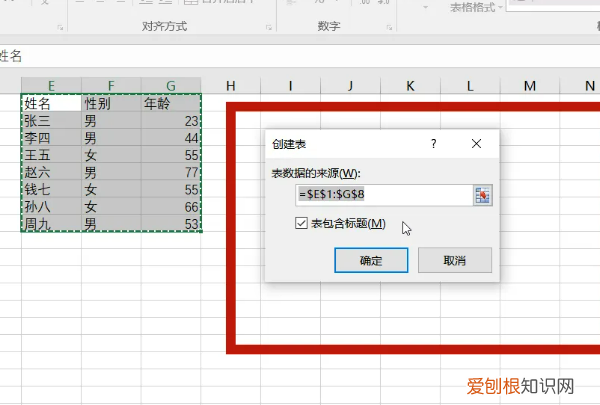Toggle the 表包含标题 checkbox

pyautogui.click(x=301, y=223)
